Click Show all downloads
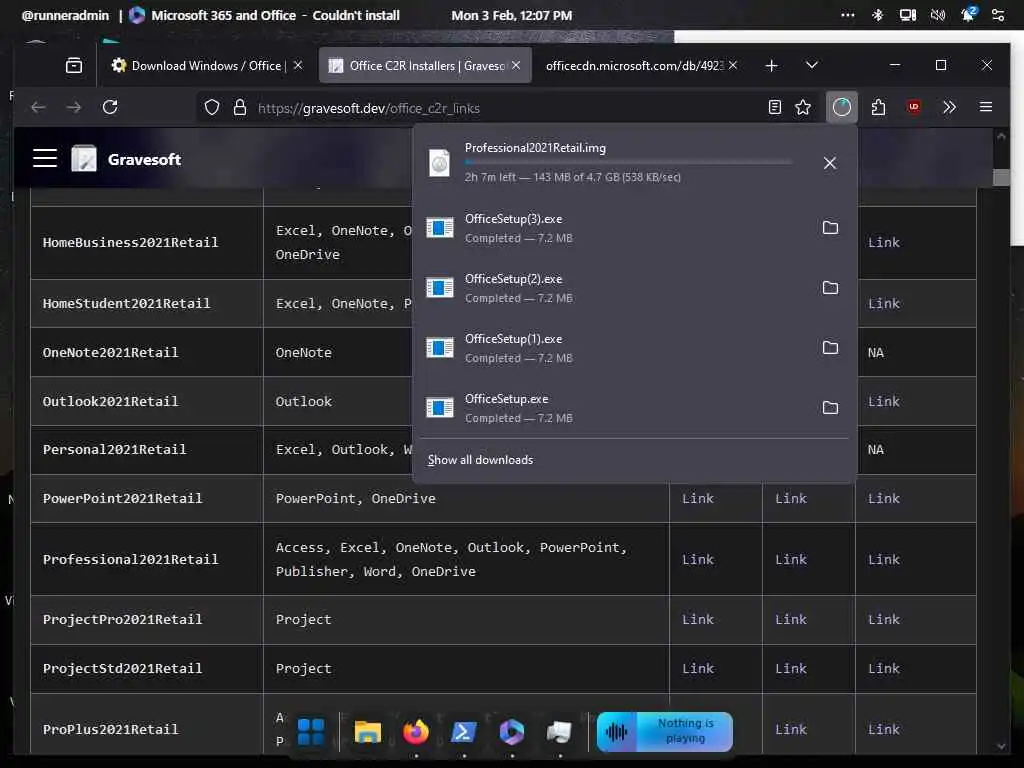This screenshot has width=1024, height=768. click(480, 460)
